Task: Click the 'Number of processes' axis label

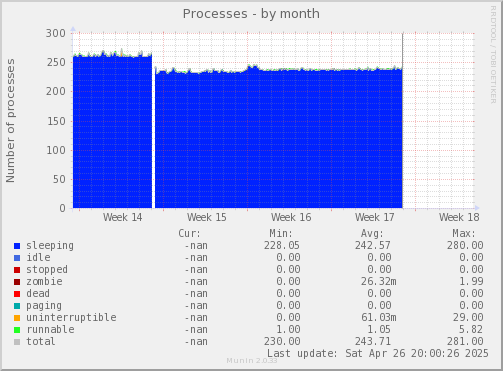Action: point(10,121)
